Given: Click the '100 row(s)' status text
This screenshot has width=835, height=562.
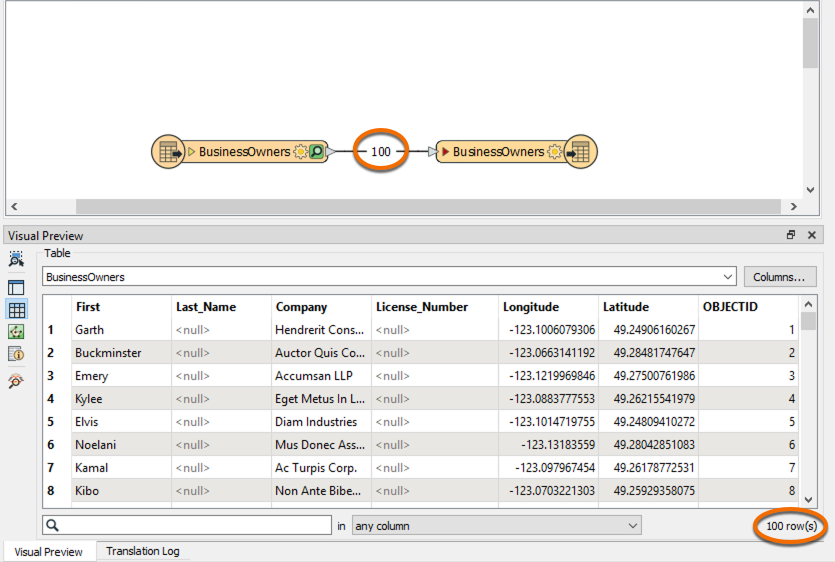Looking at the screenshot, I should coord(791,526).
